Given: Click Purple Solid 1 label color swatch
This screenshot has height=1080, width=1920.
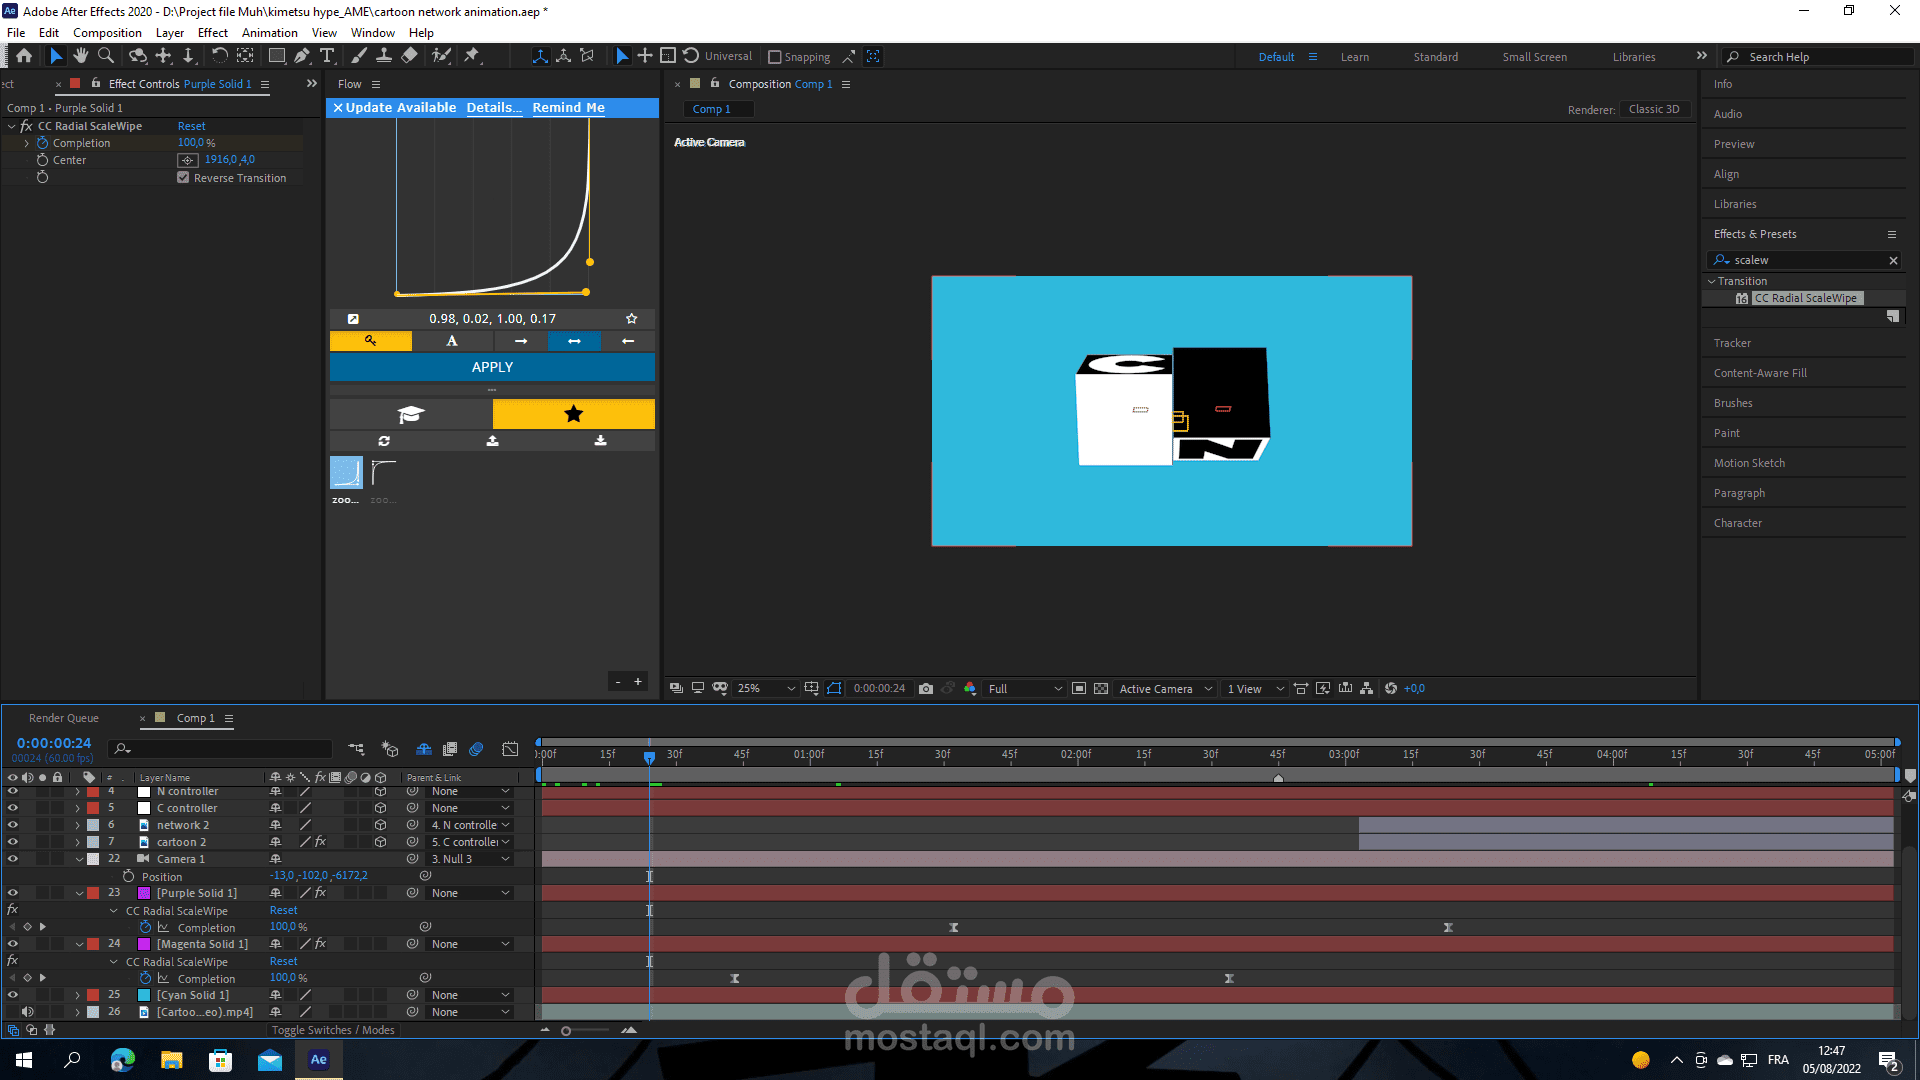Looking at the screenshot, I should [93, 893].
